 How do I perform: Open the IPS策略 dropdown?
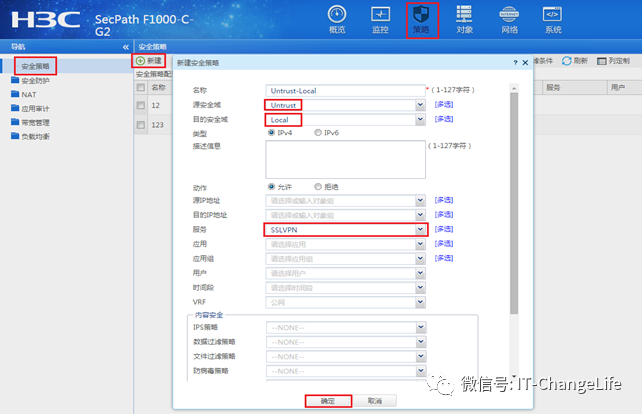tap(421, 328)
